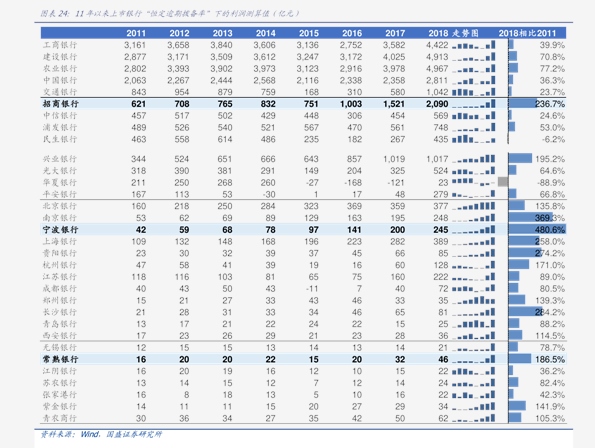Image resolution: width=595 pixels, height=448 pixels.
Task: Click the 2011 column header
Action: (136, 33)
